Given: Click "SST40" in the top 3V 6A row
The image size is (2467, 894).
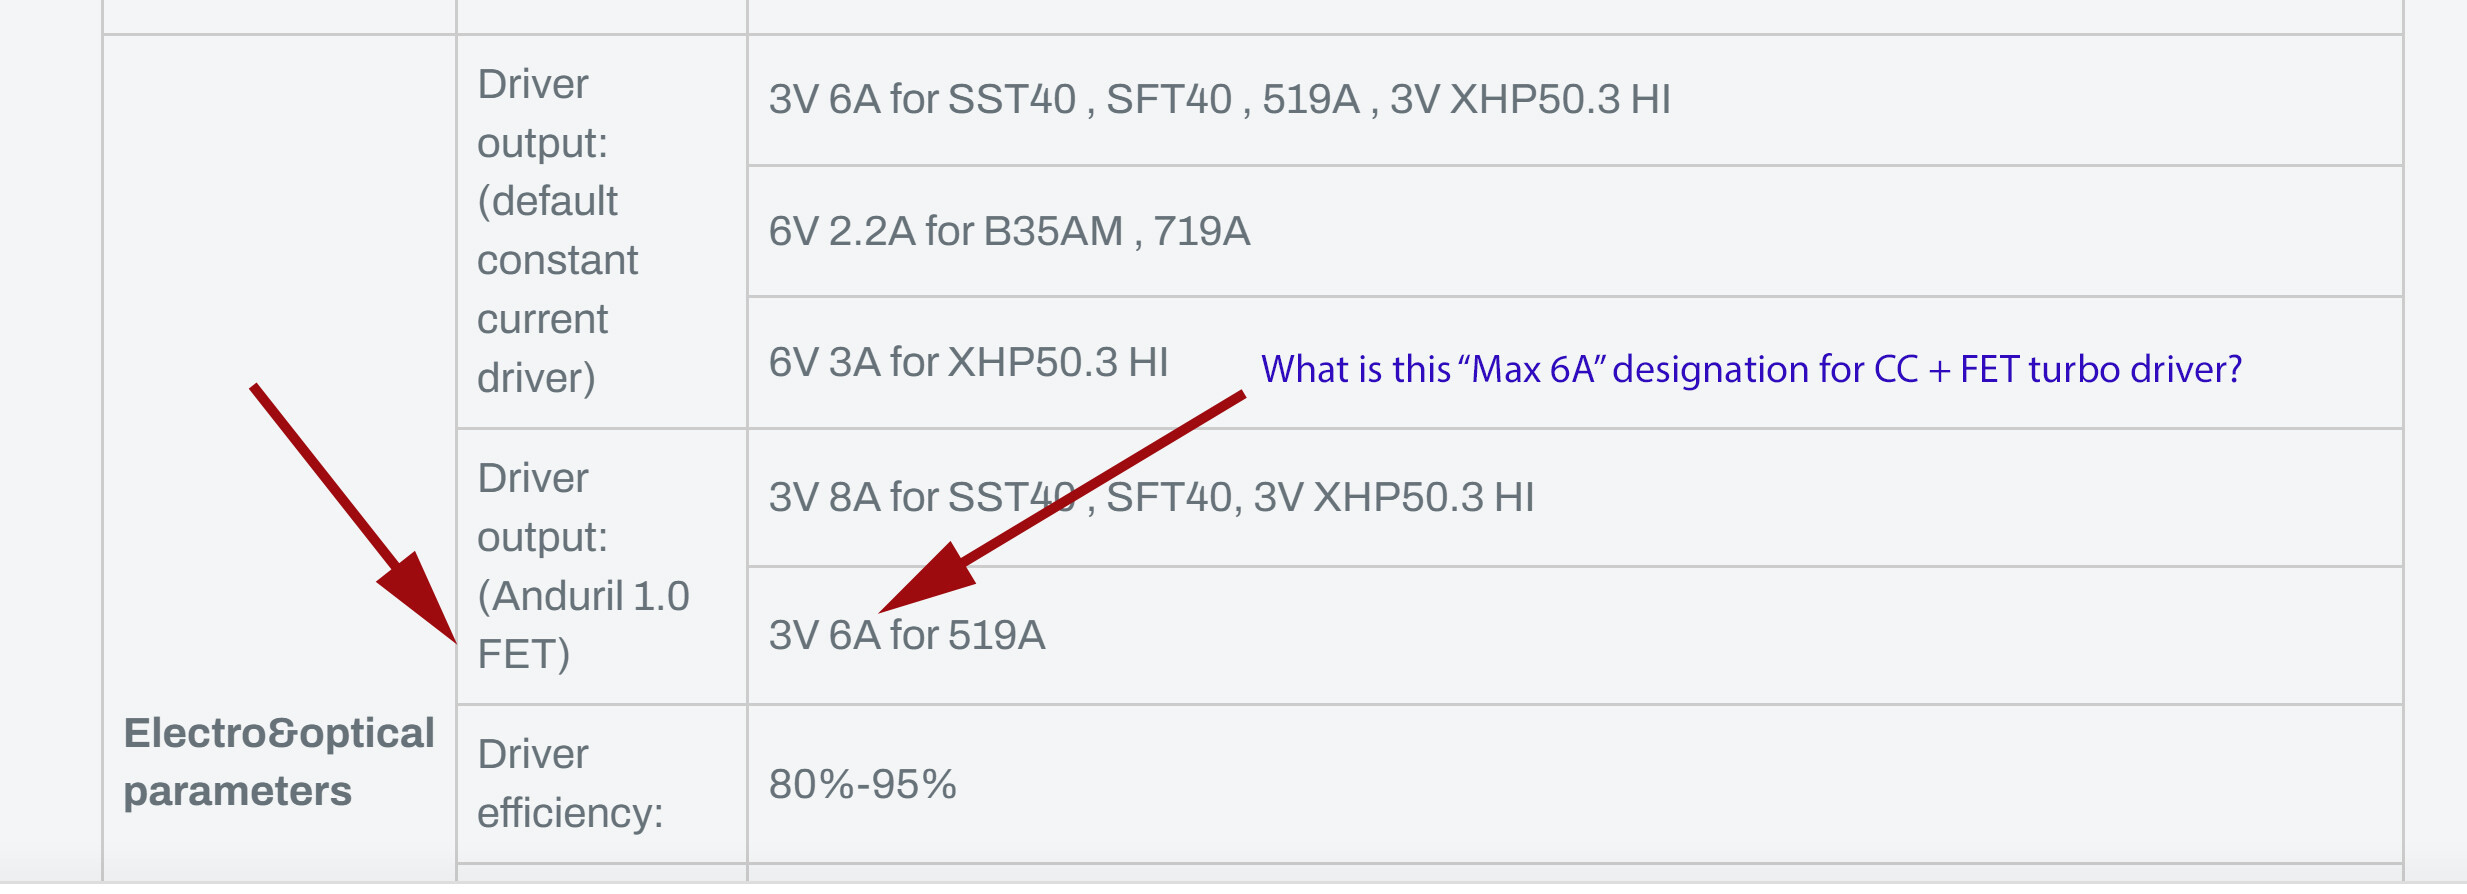Looking at the screenshot, I should (1011, 100).
